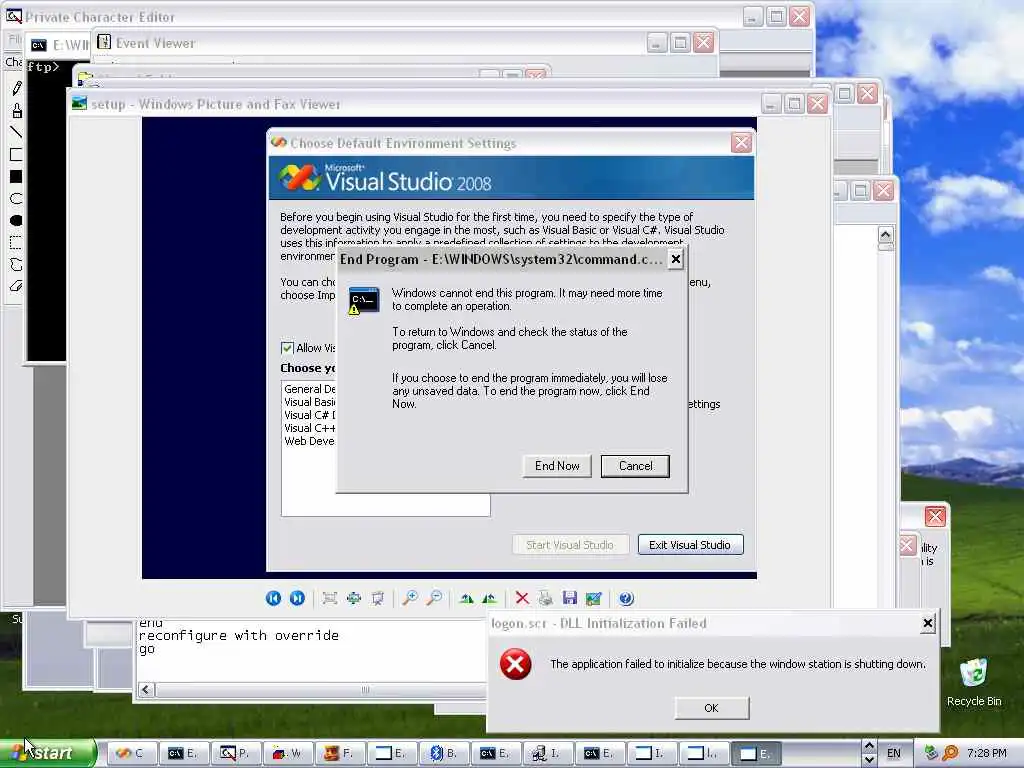Select Brush tool in Private Character Editor

[x=16, y=110]
